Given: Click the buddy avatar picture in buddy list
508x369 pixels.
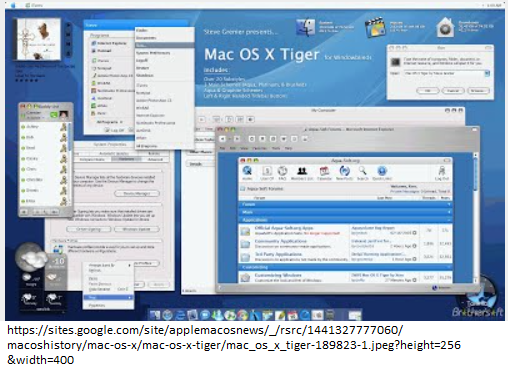Looking at the screenshot, I should (64, 115).
